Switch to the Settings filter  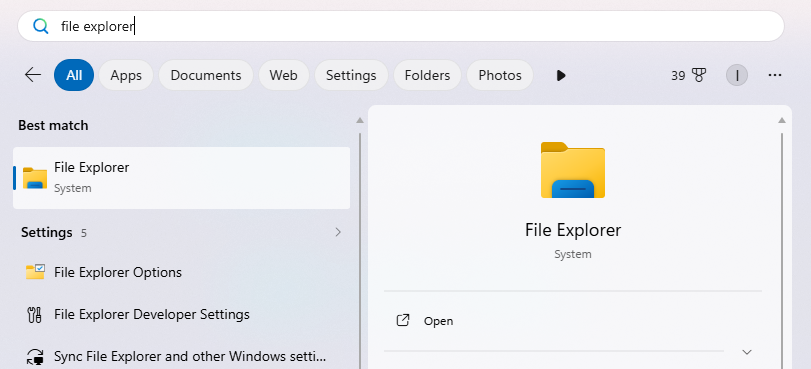[x=351, y=75]
